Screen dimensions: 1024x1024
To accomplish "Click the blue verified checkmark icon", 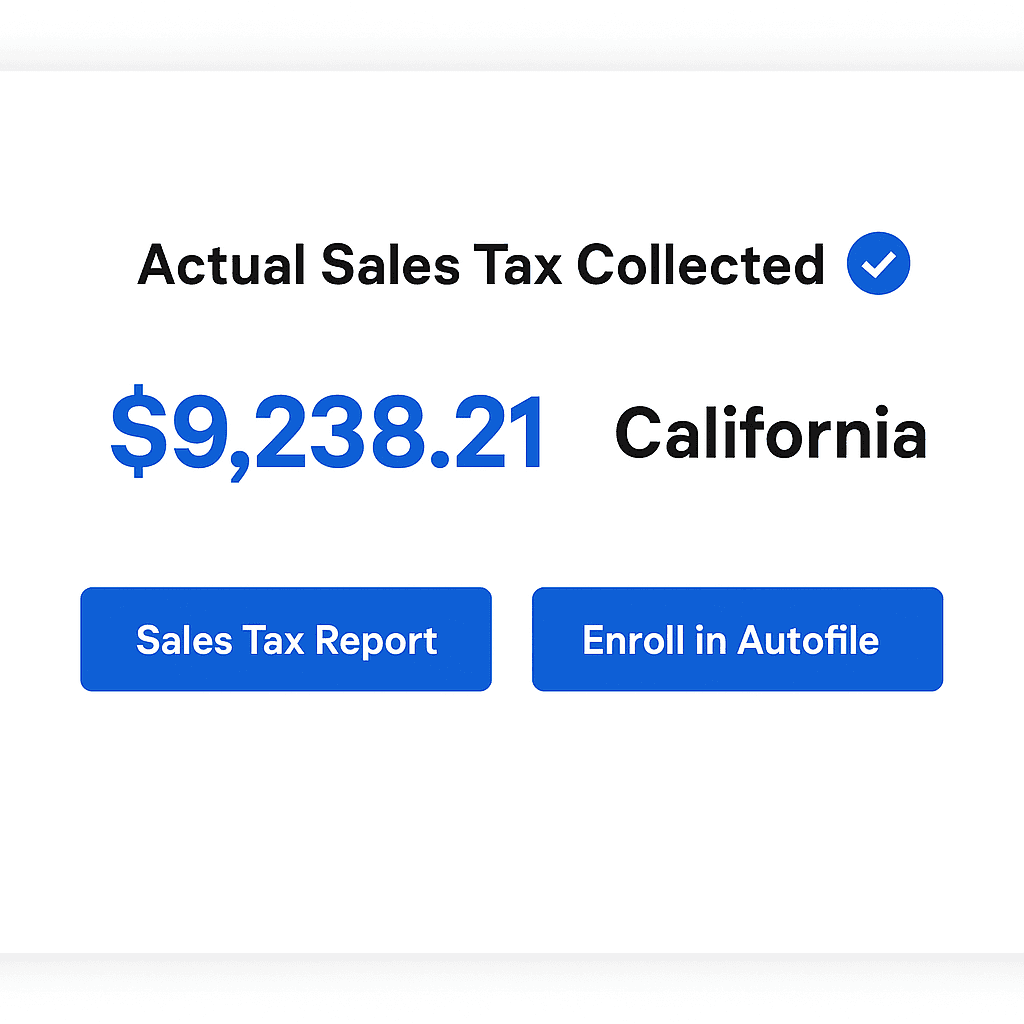I will point(878,263).
